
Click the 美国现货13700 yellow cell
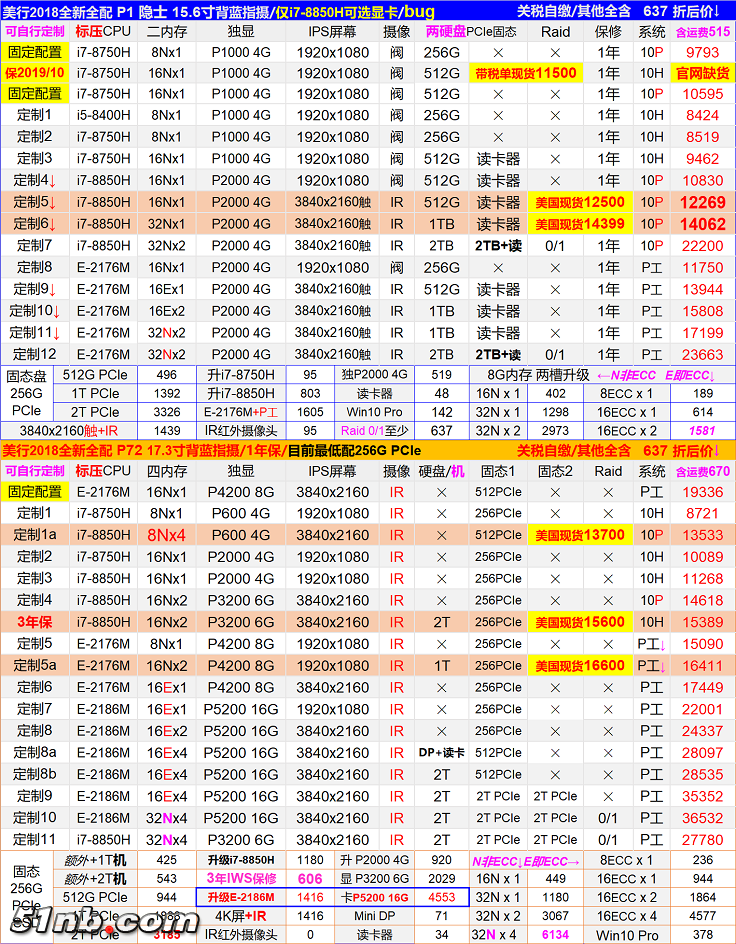click(580, 535)
